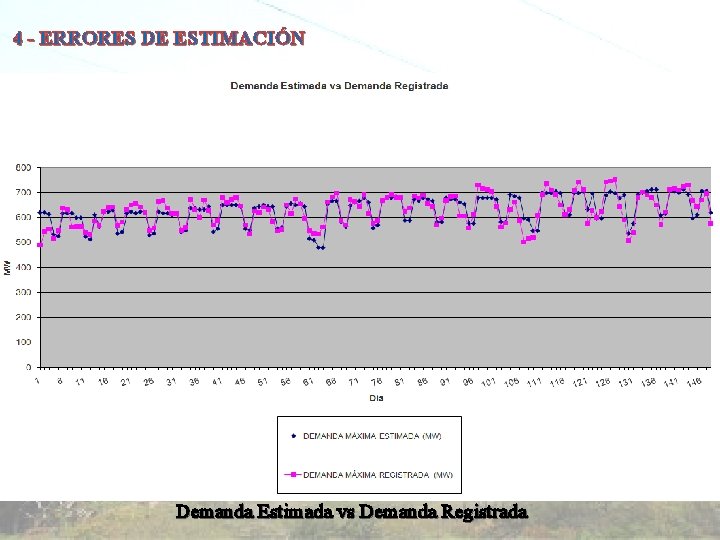Click y-axis label '300'
Image resolution: width=720 pixels, height=540 pixels.
[x=25, y=292]
